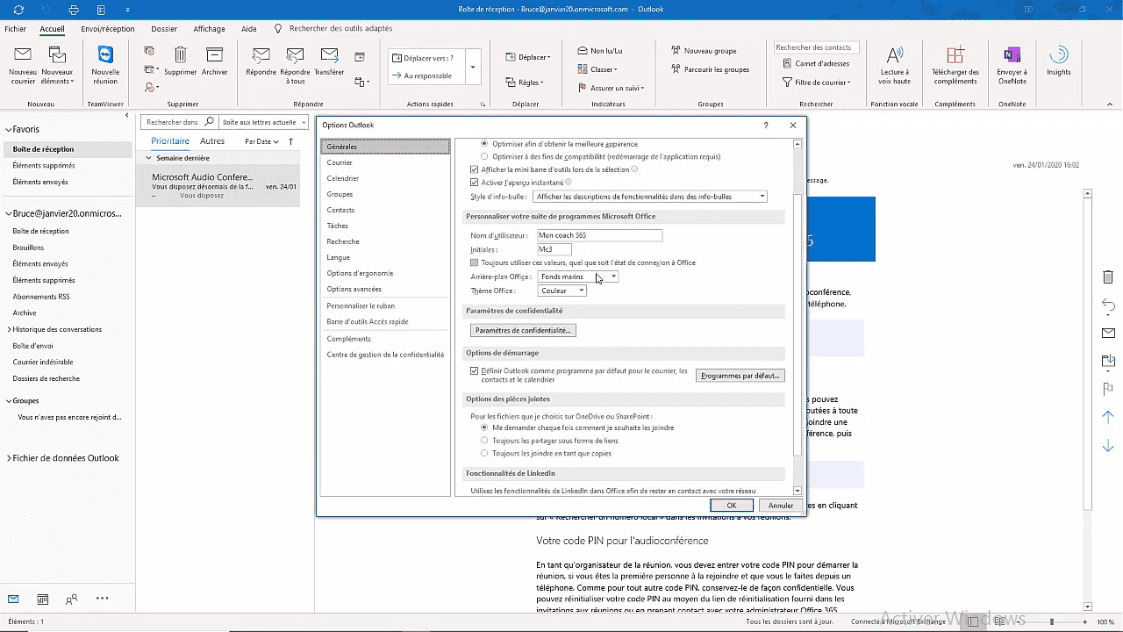This screenshot has height=632, width=1123.
Task: Change the Thème Office dropdown
Action: coord(583,290)
